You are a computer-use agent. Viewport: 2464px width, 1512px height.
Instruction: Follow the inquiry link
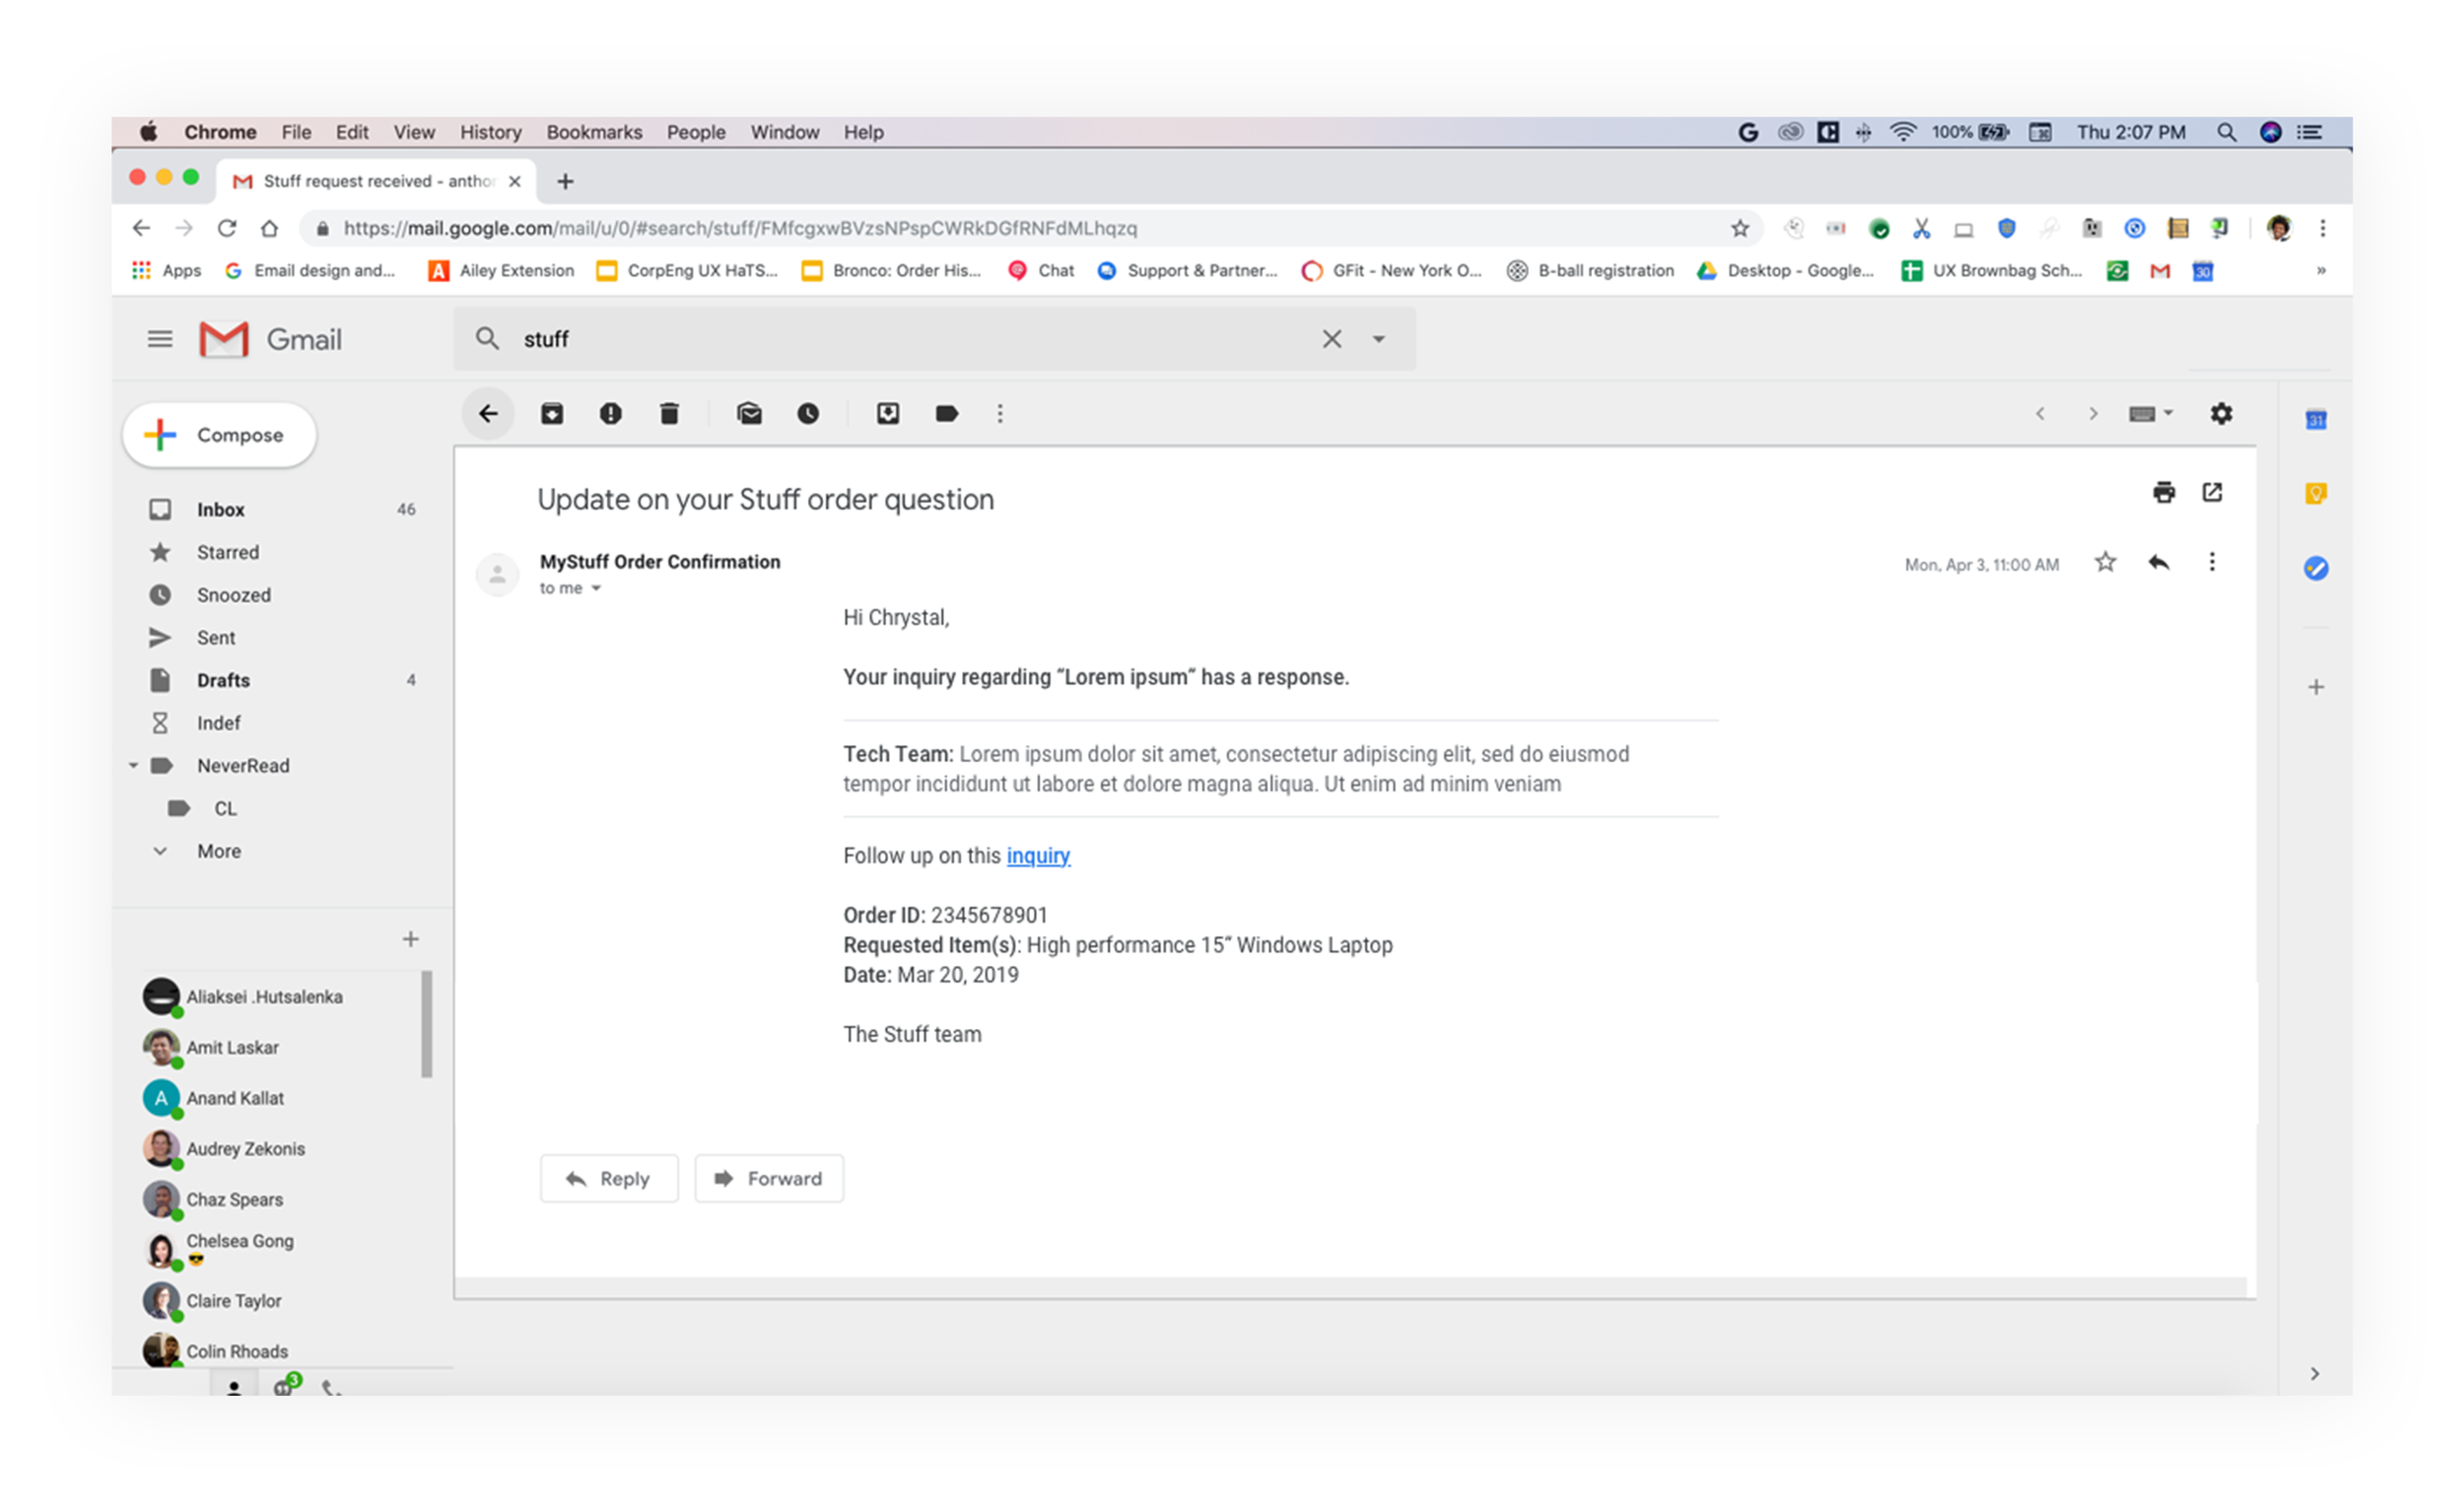coord(1038,856)
